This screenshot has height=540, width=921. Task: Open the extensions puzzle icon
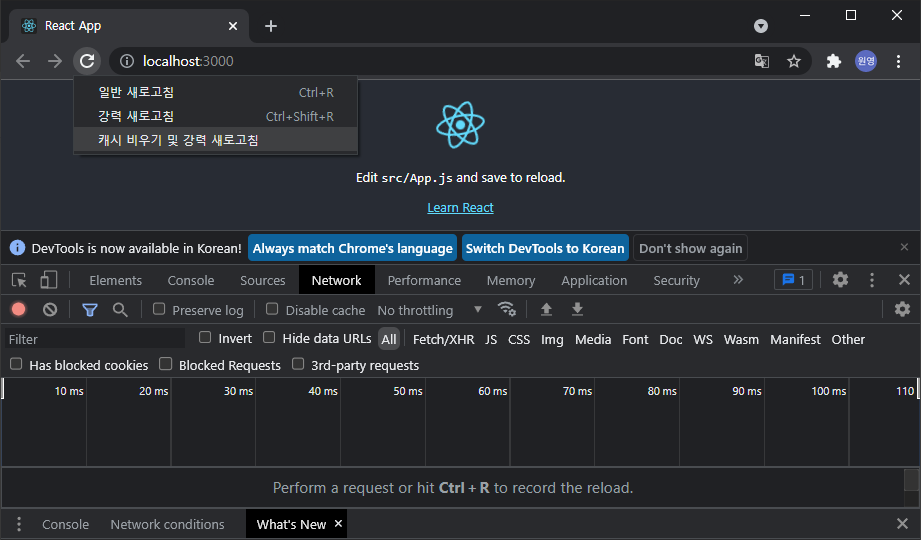click(x=833, y=61)
